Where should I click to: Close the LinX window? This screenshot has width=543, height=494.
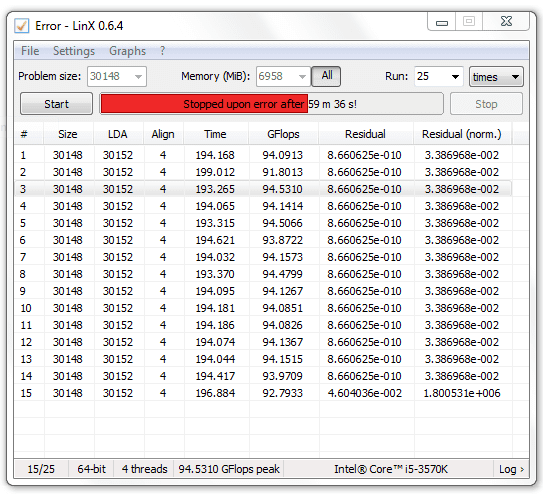pyautogui.click(x=506, y=22)
